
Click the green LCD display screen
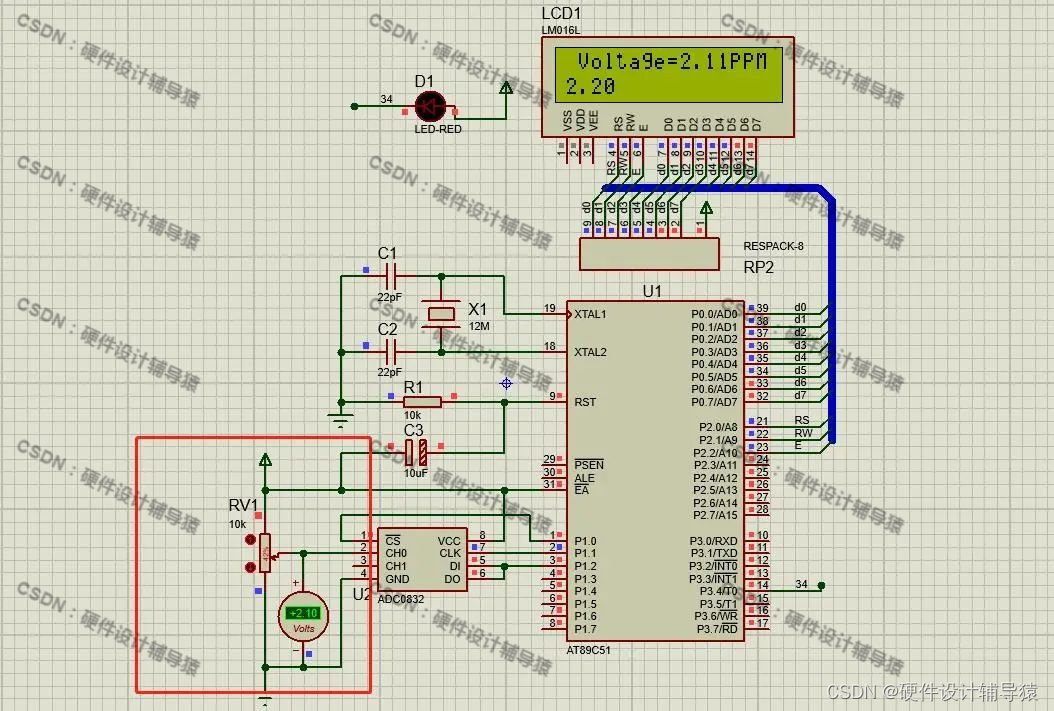669,75
